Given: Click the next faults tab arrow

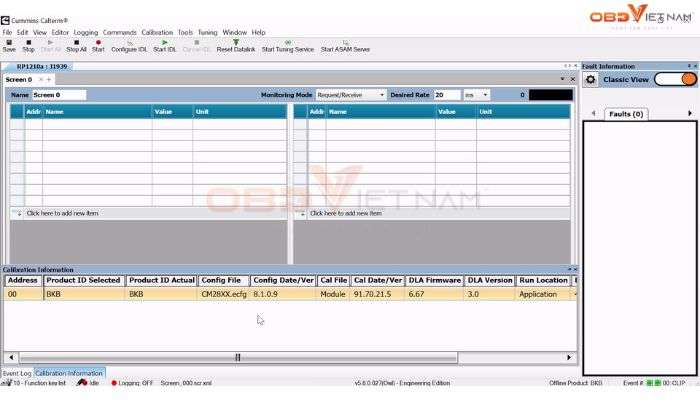Looking at the screenshot, I should pyautogui.click(x=690, y=113).
